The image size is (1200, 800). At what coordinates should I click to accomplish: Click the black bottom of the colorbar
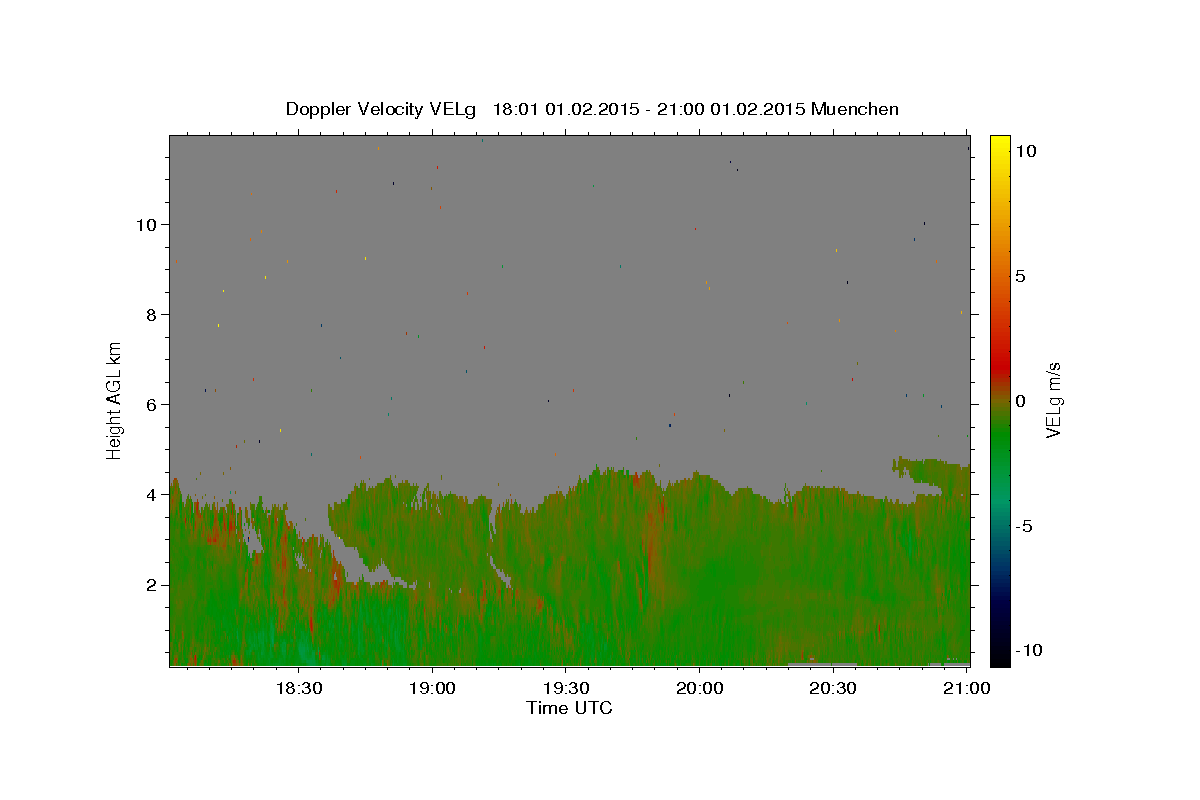pos(999,655)
